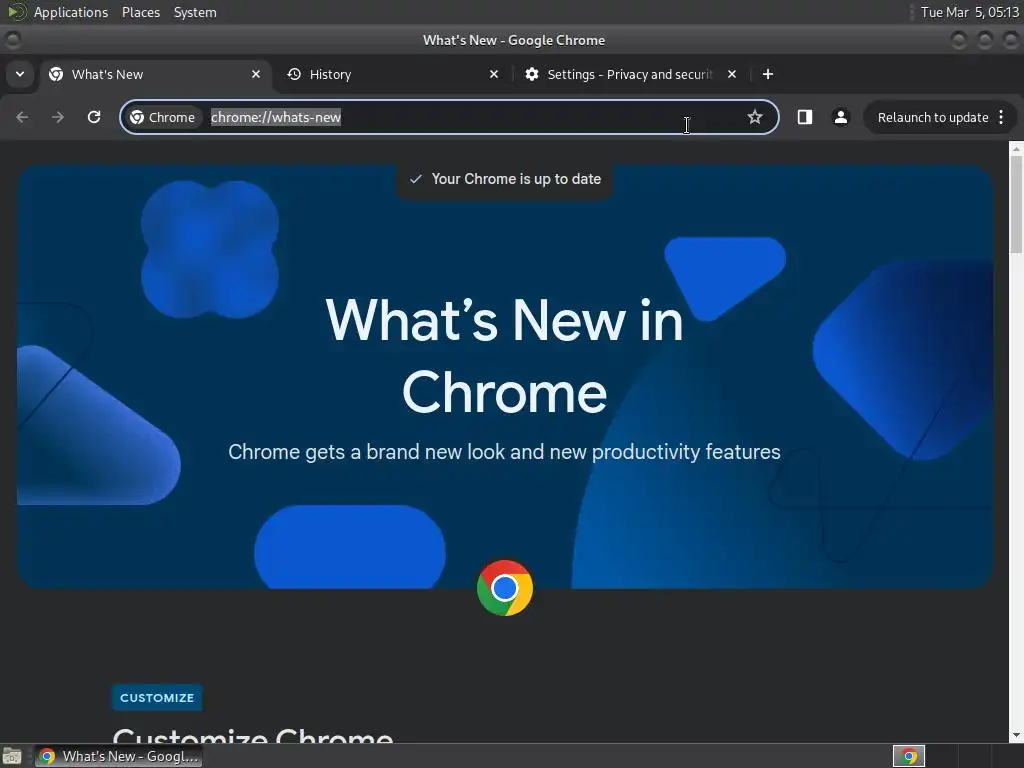The width and height of the screenshot is (1024, 768).
Task: Click the Applications menu logo icon
Action: pyautogui.click(x=16, y=12)
